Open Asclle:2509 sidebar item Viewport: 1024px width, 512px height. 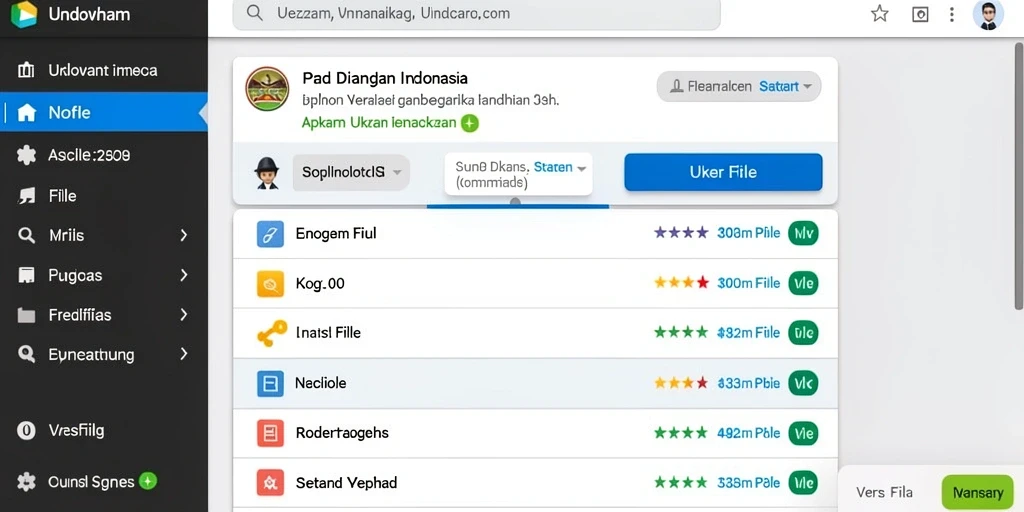coord(104,155)
